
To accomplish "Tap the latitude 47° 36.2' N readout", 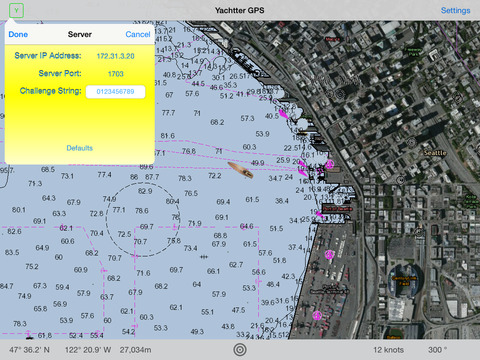I will 29,350.
